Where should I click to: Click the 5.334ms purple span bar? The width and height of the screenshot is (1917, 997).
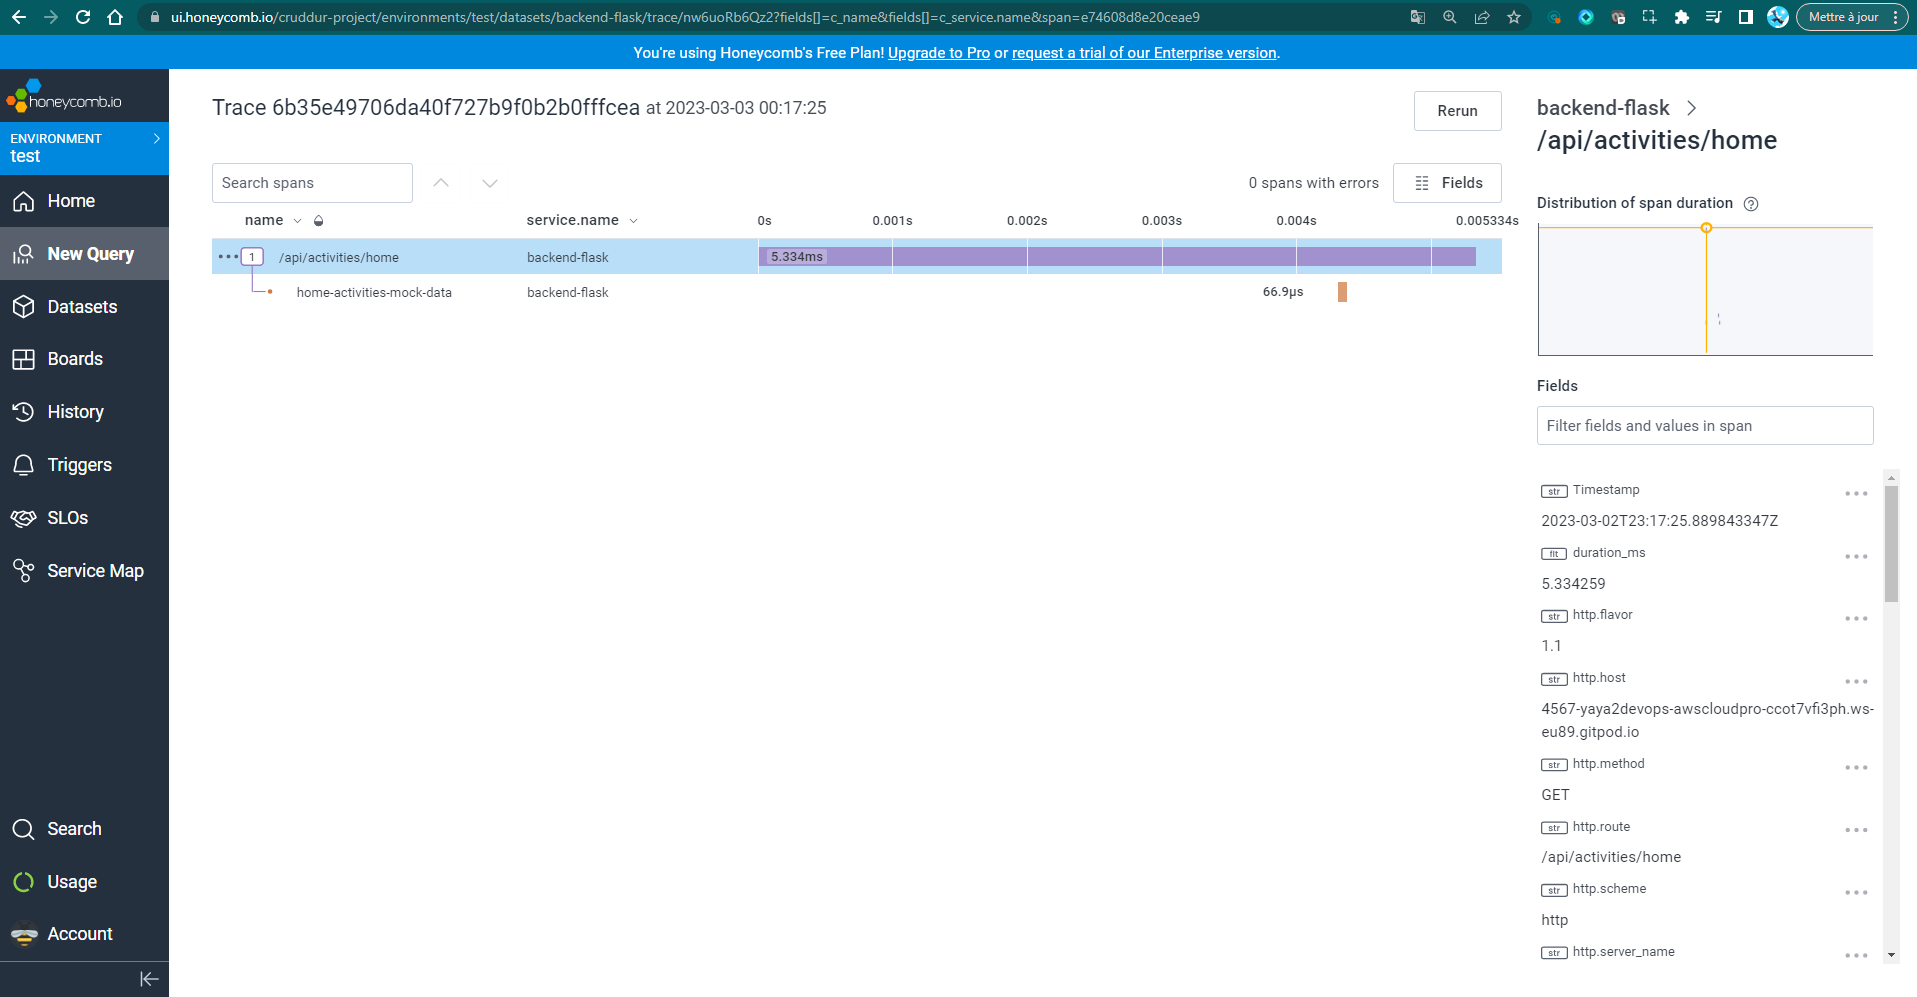1117,257
